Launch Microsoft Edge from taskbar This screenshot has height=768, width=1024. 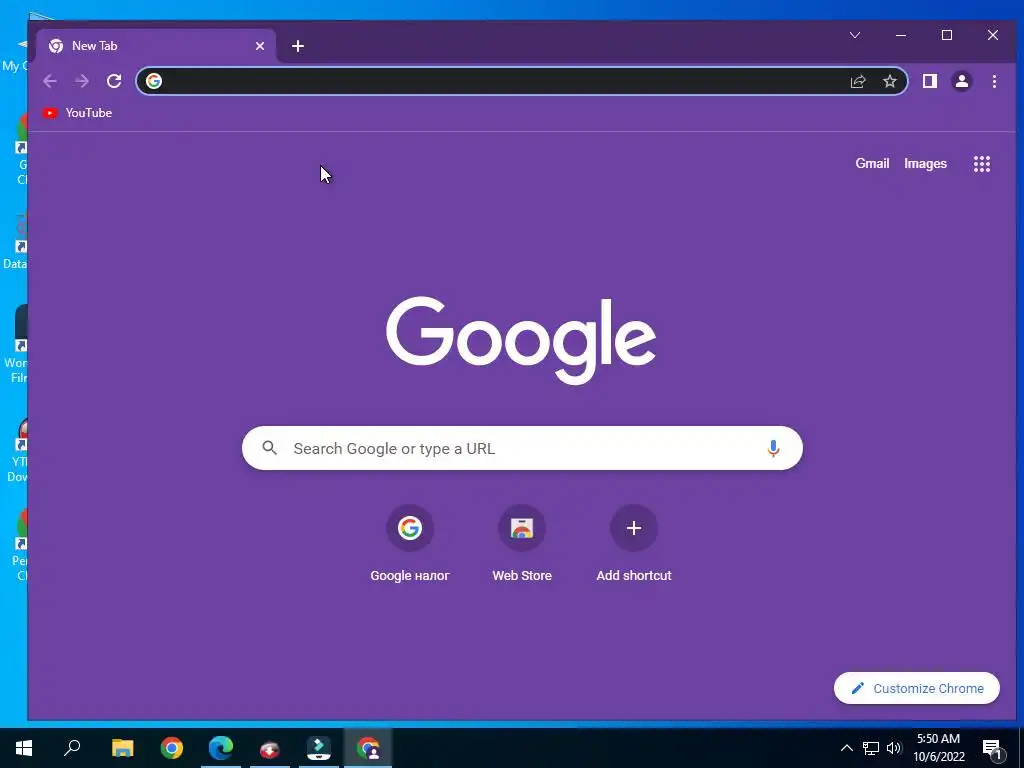coord(221,748)
